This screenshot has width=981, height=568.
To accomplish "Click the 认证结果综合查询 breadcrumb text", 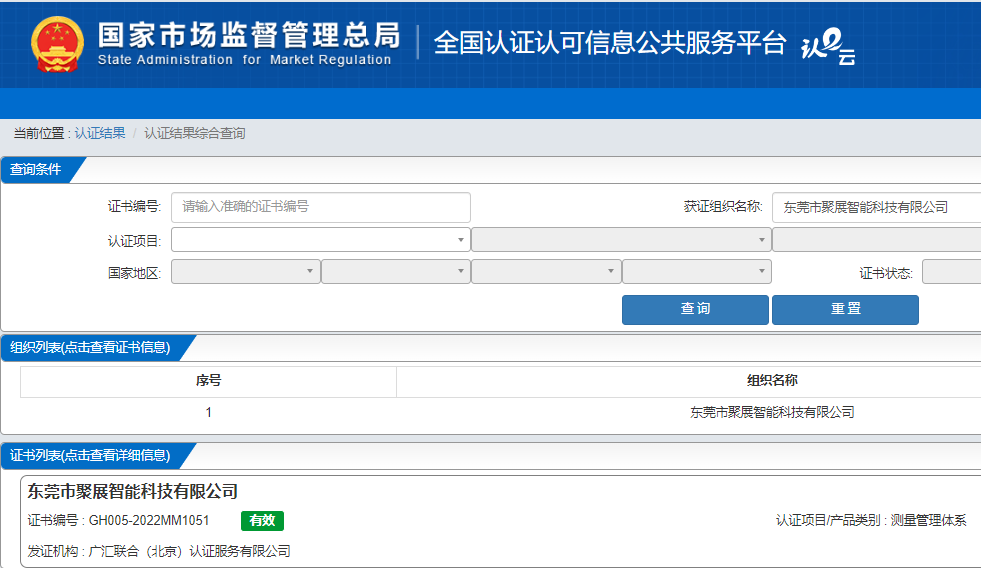I will point(195,133).
